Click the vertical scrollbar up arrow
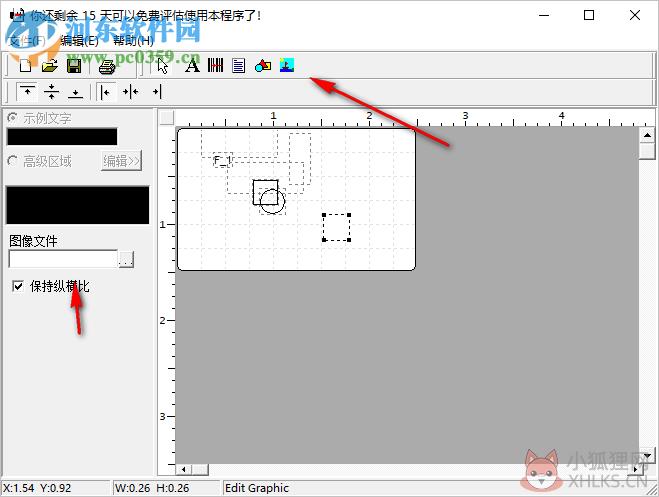The width and height of the screenshot is (659, 497). pyautogui.click(x=647, y=135)
